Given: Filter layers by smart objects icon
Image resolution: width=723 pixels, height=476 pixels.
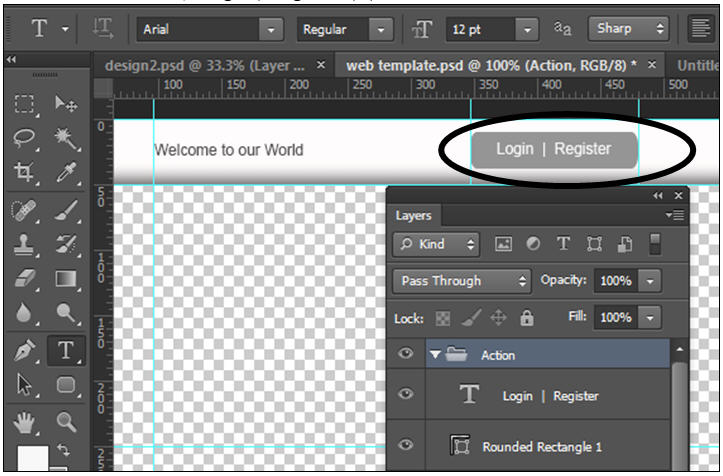Looking at the screenshot, I should (625, 244).
